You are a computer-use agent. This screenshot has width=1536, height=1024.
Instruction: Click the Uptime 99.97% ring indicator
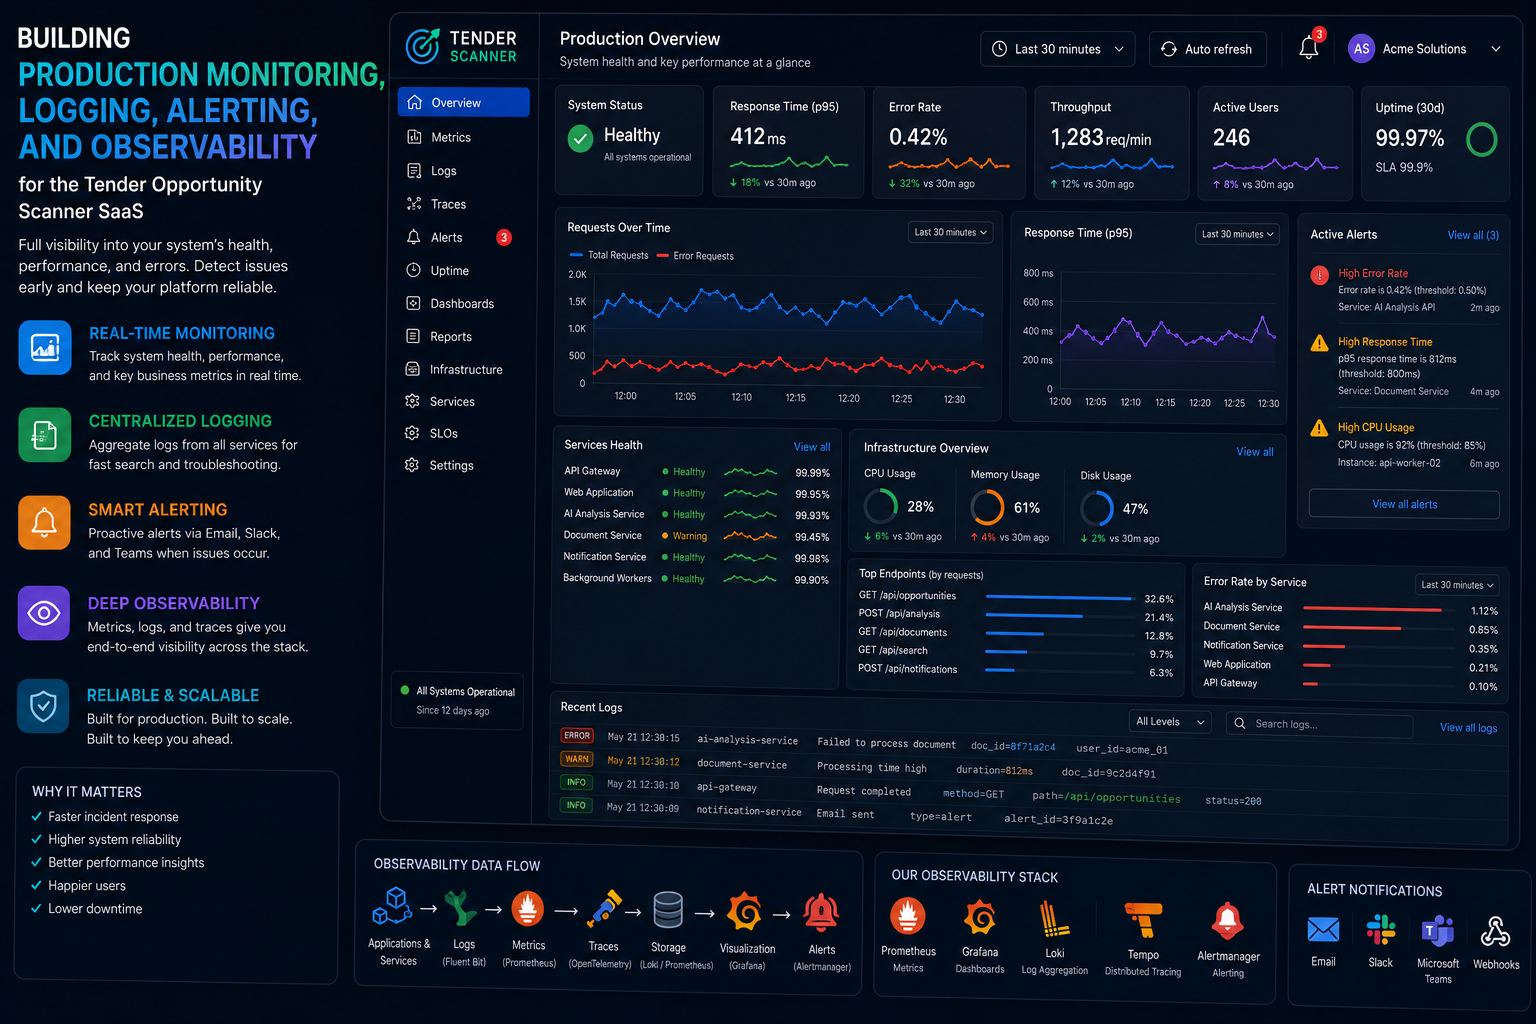pos(1481,139)
